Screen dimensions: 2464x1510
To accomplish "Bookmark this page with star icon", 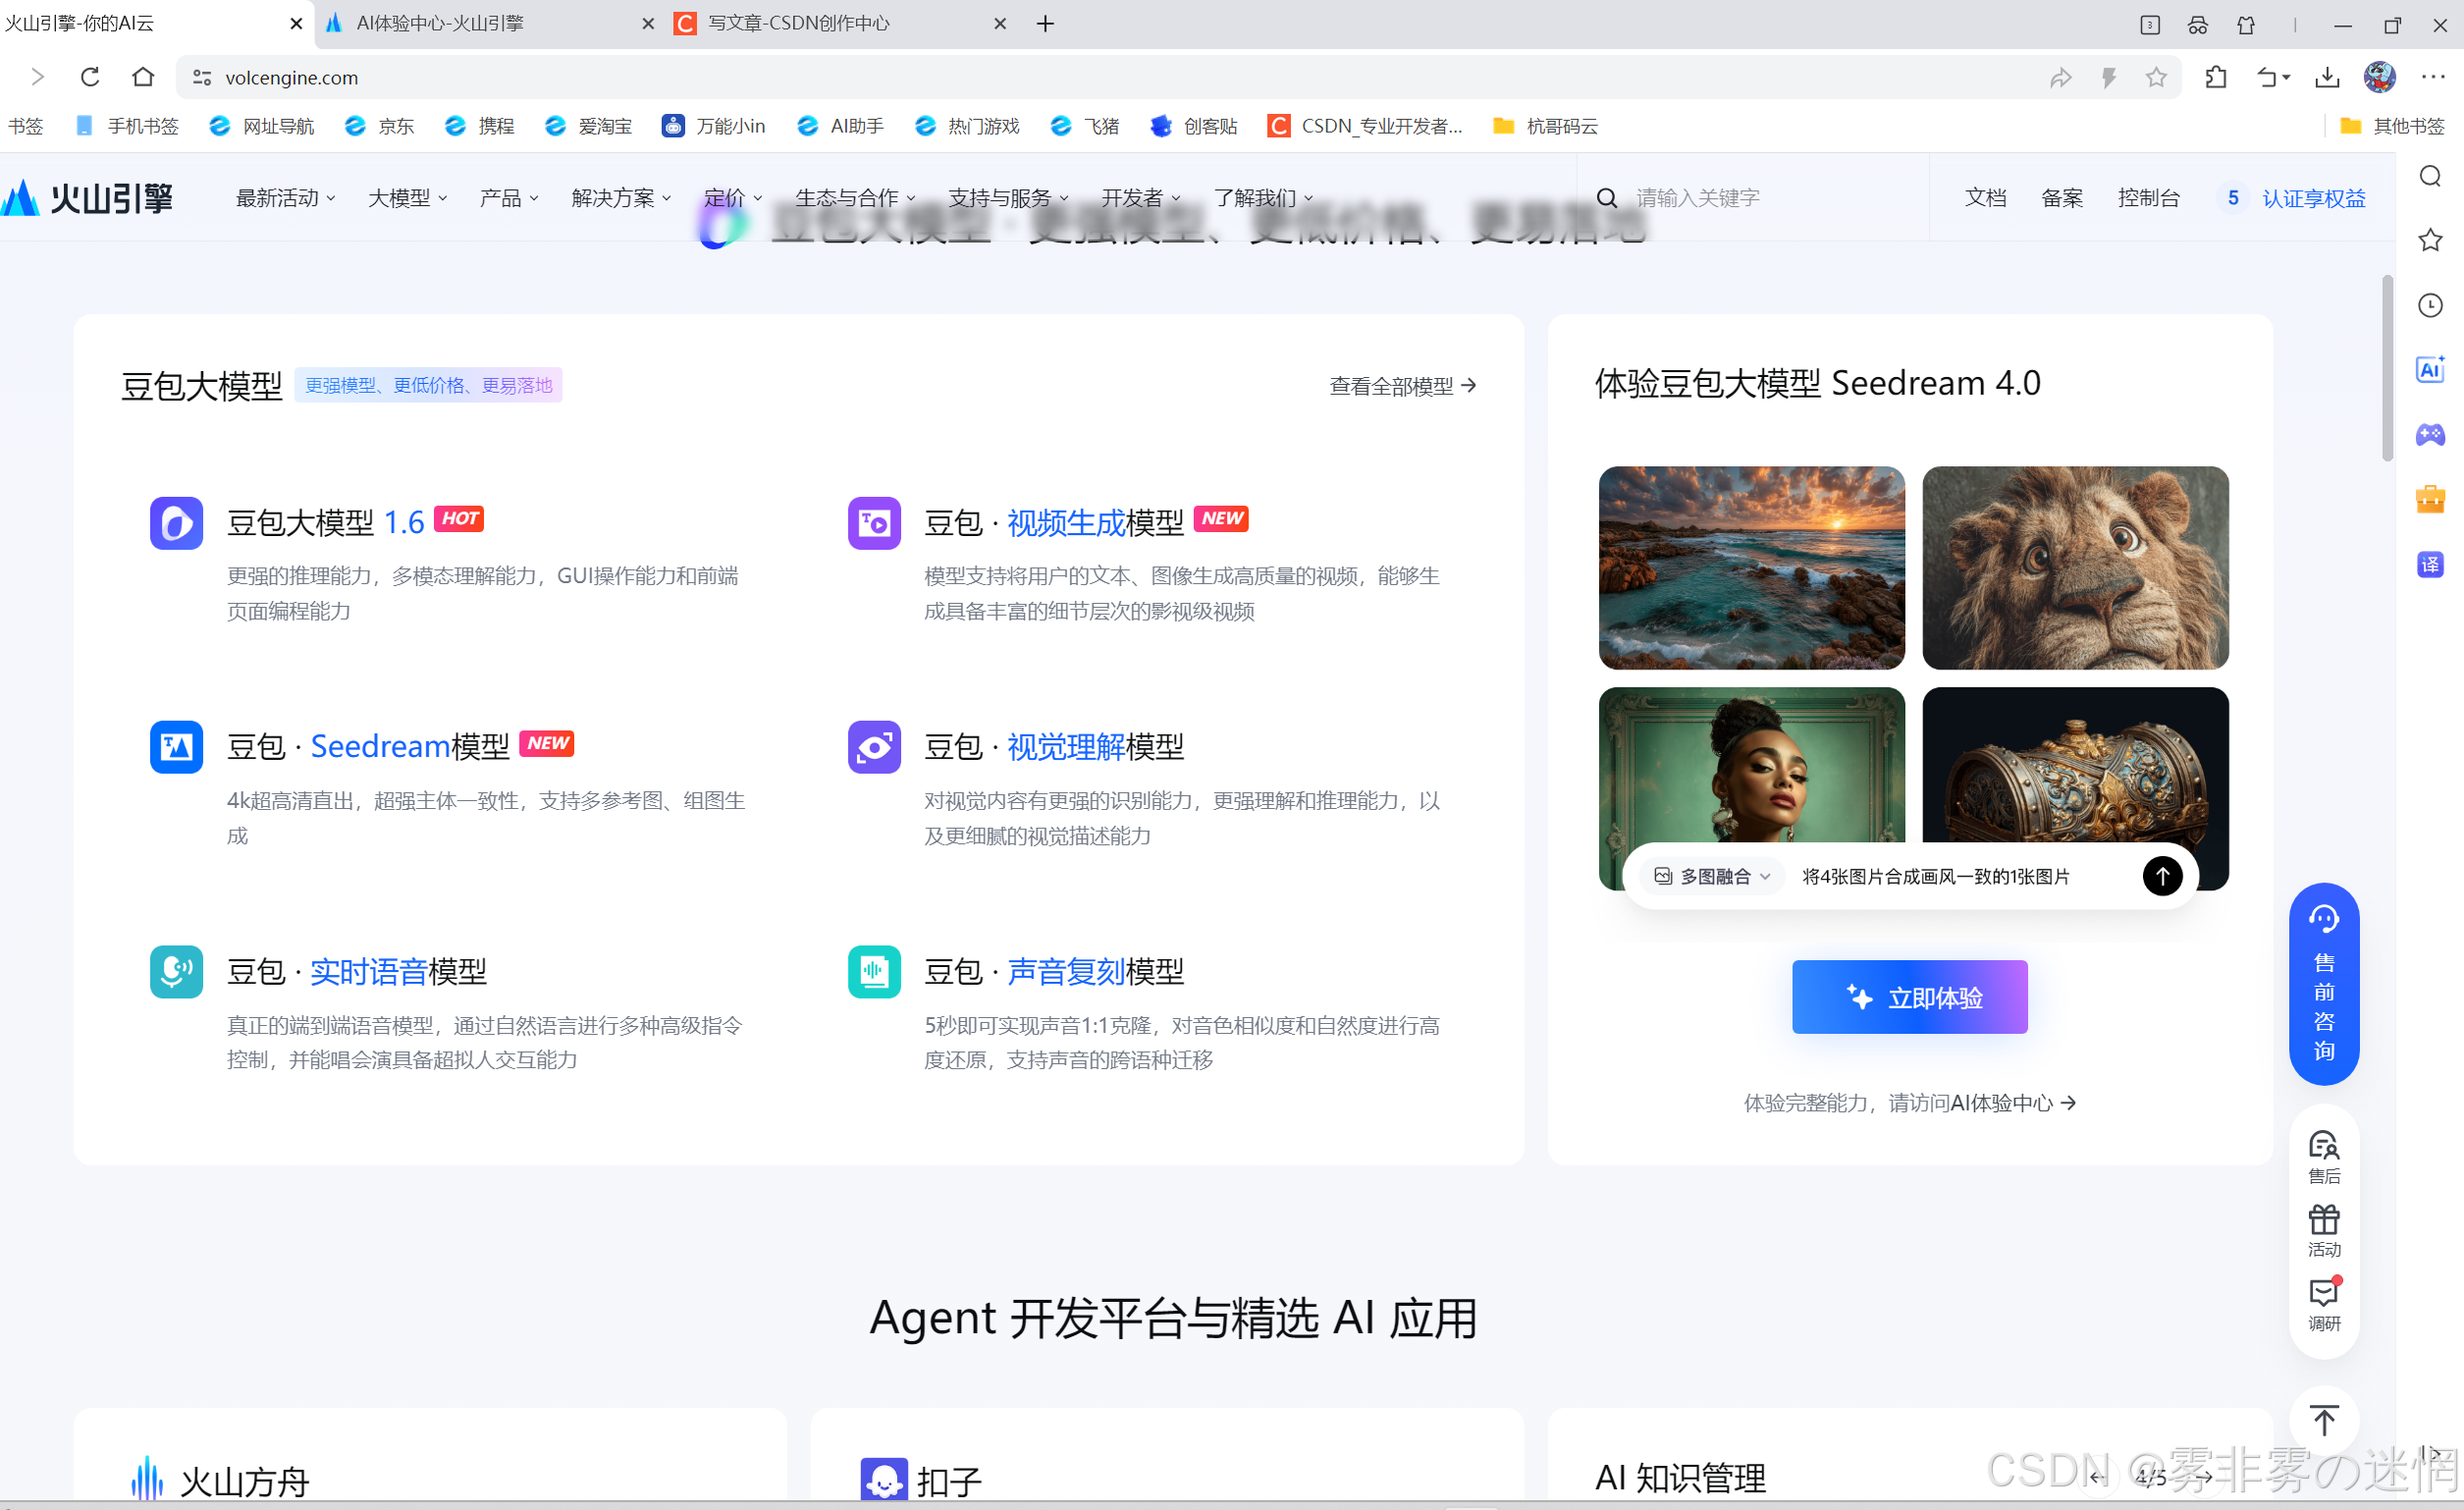I will pyautogui.click(x=2156, y=77).
